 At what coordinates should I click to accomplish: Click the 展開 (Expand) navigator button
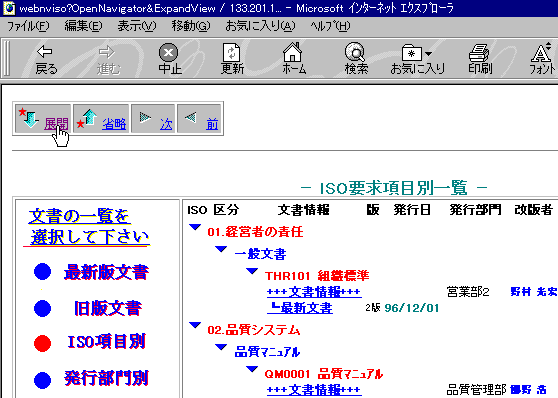(x=43, y=119)
